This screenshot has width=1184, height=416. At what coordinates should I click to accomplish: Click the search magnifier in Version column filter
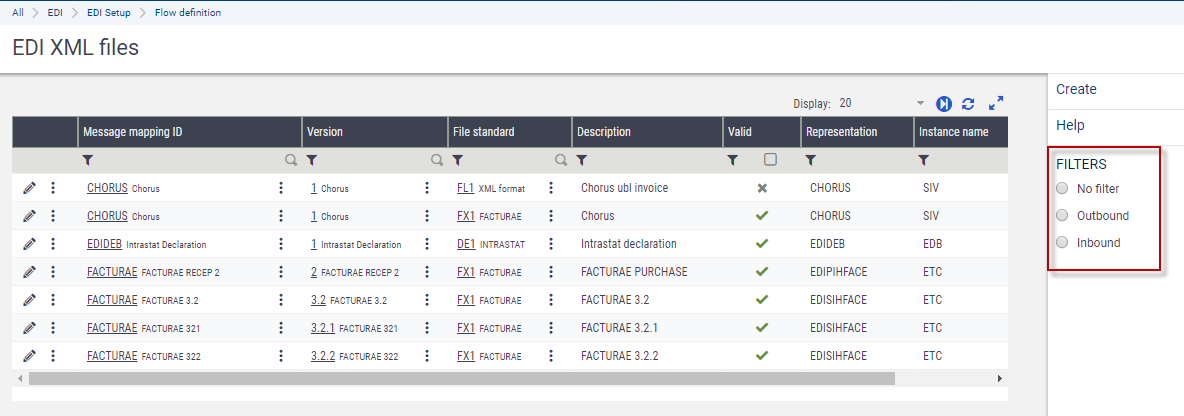(x=437, y=160)
